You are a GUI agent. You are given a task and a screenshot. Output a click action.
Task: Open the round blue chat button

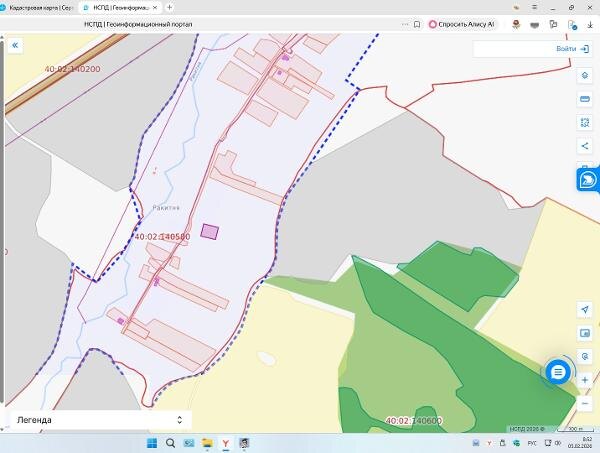(558, 372)
